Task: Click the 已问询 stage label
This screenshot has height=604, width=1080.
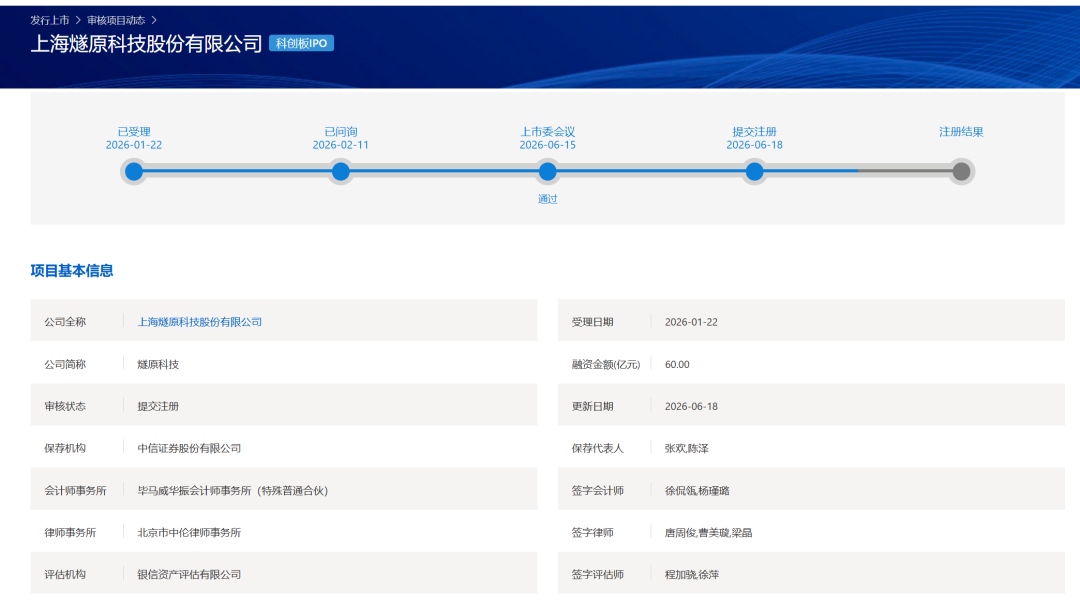Action: [340, 132]
